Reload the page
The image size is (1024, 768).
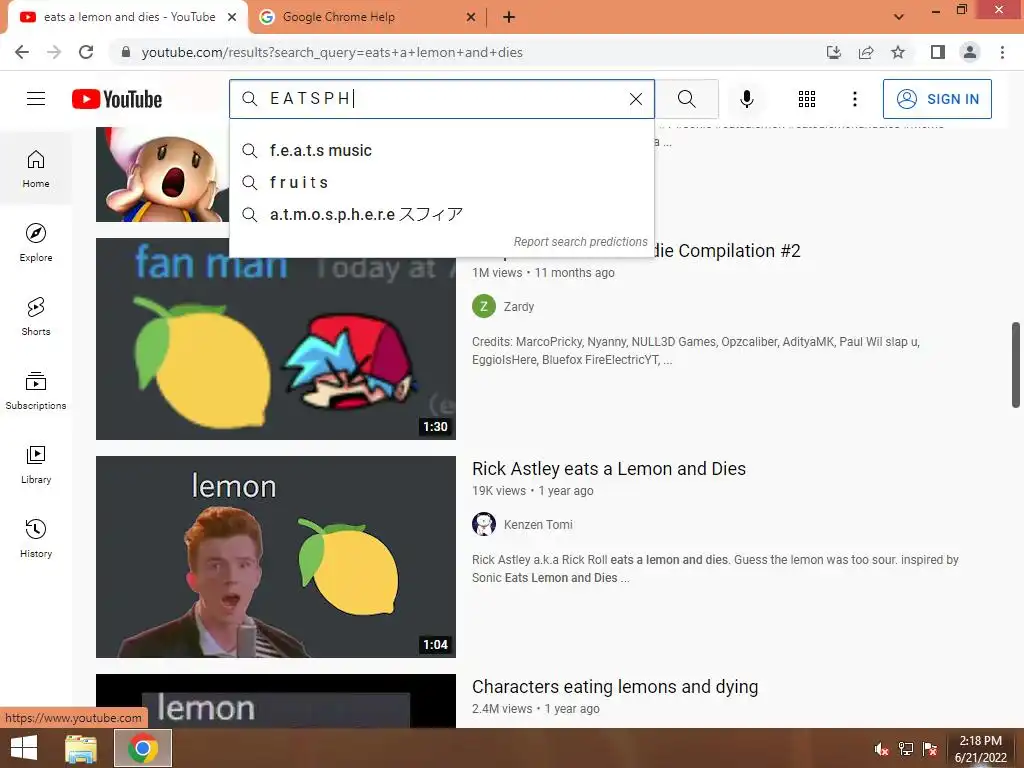tap(86, 52)
